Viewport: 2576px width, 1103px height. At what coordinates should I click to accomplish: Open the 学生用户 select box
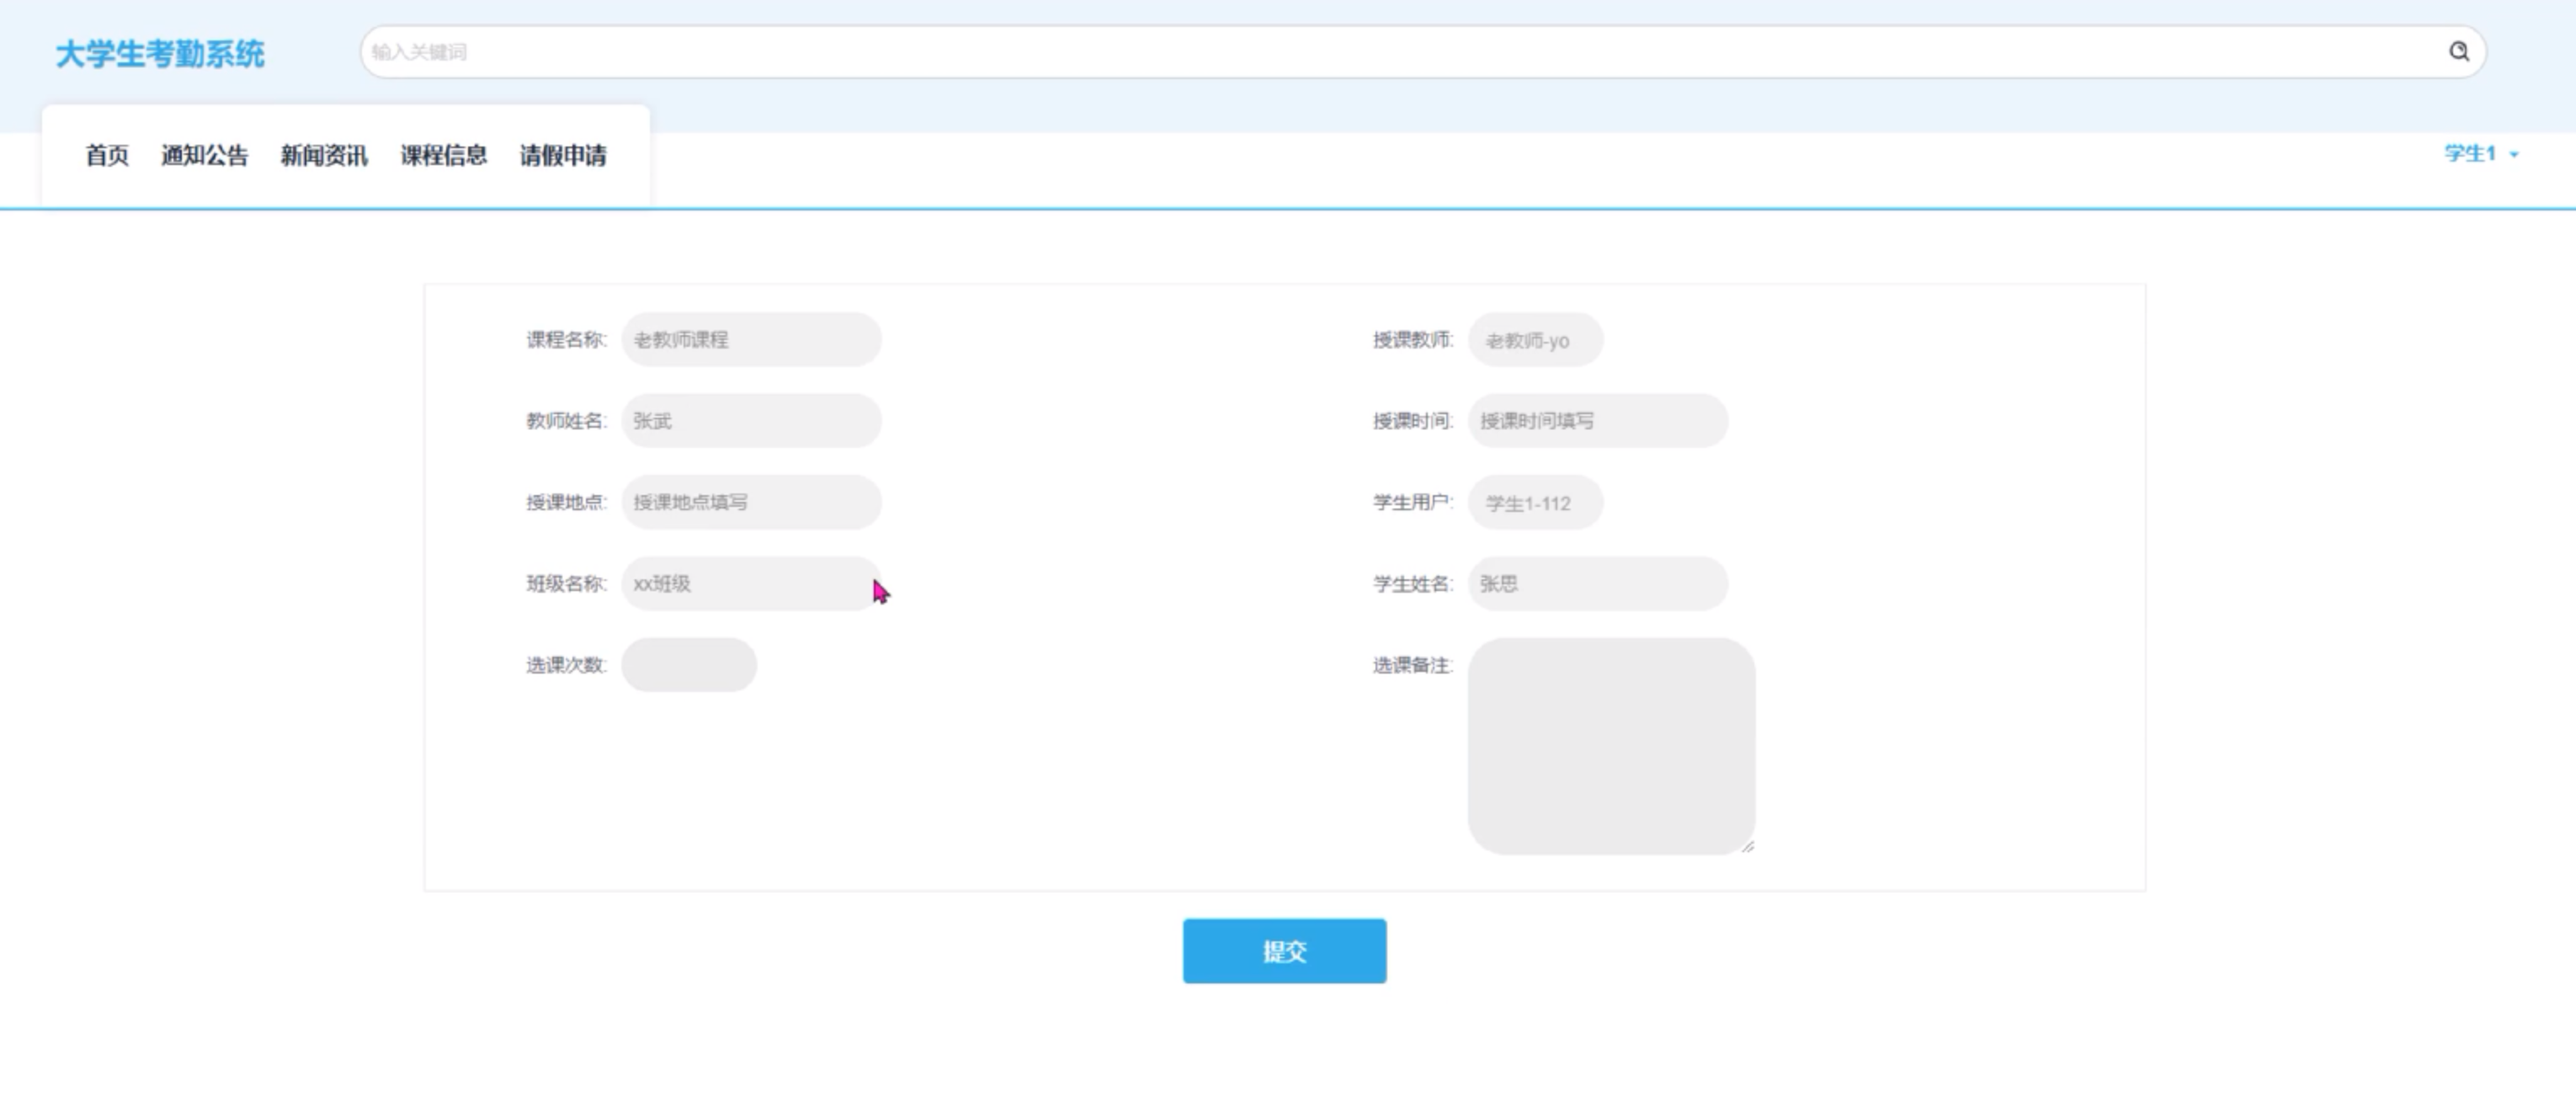1535,503
